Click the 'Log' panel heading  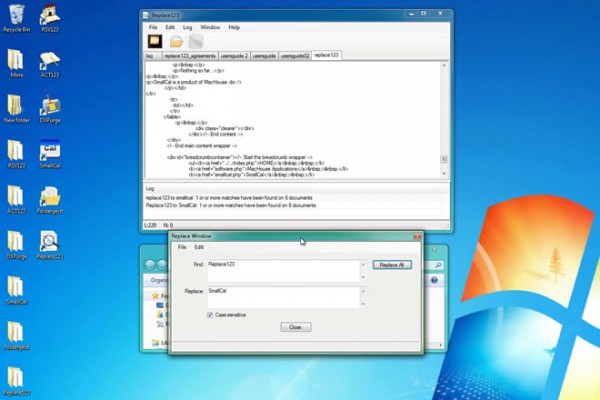[x=150, y=188]
